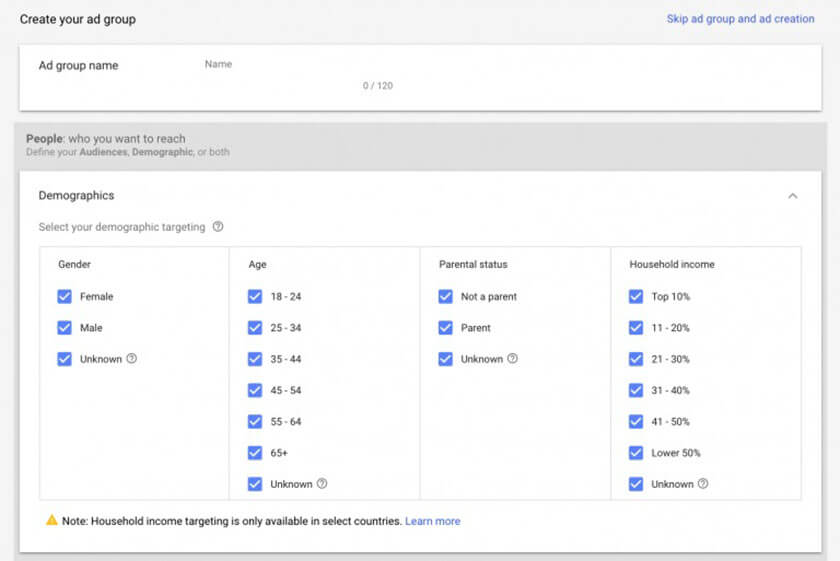This screenshot has height=561, width=840.
Task: Disable Top 10% household income
Action: (636, 297)
